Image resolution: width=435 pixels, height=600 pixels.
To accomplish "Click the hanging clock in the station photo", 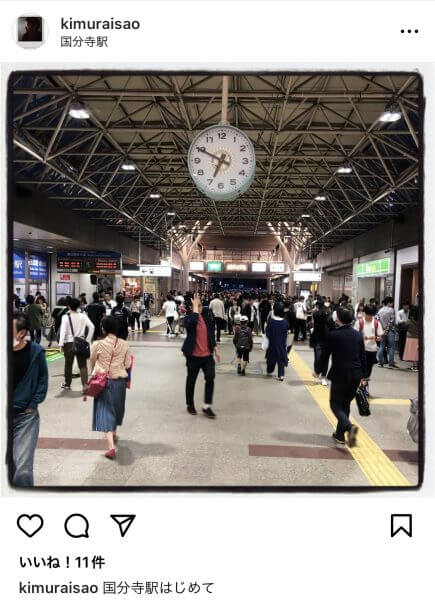I will coord(222,162).
